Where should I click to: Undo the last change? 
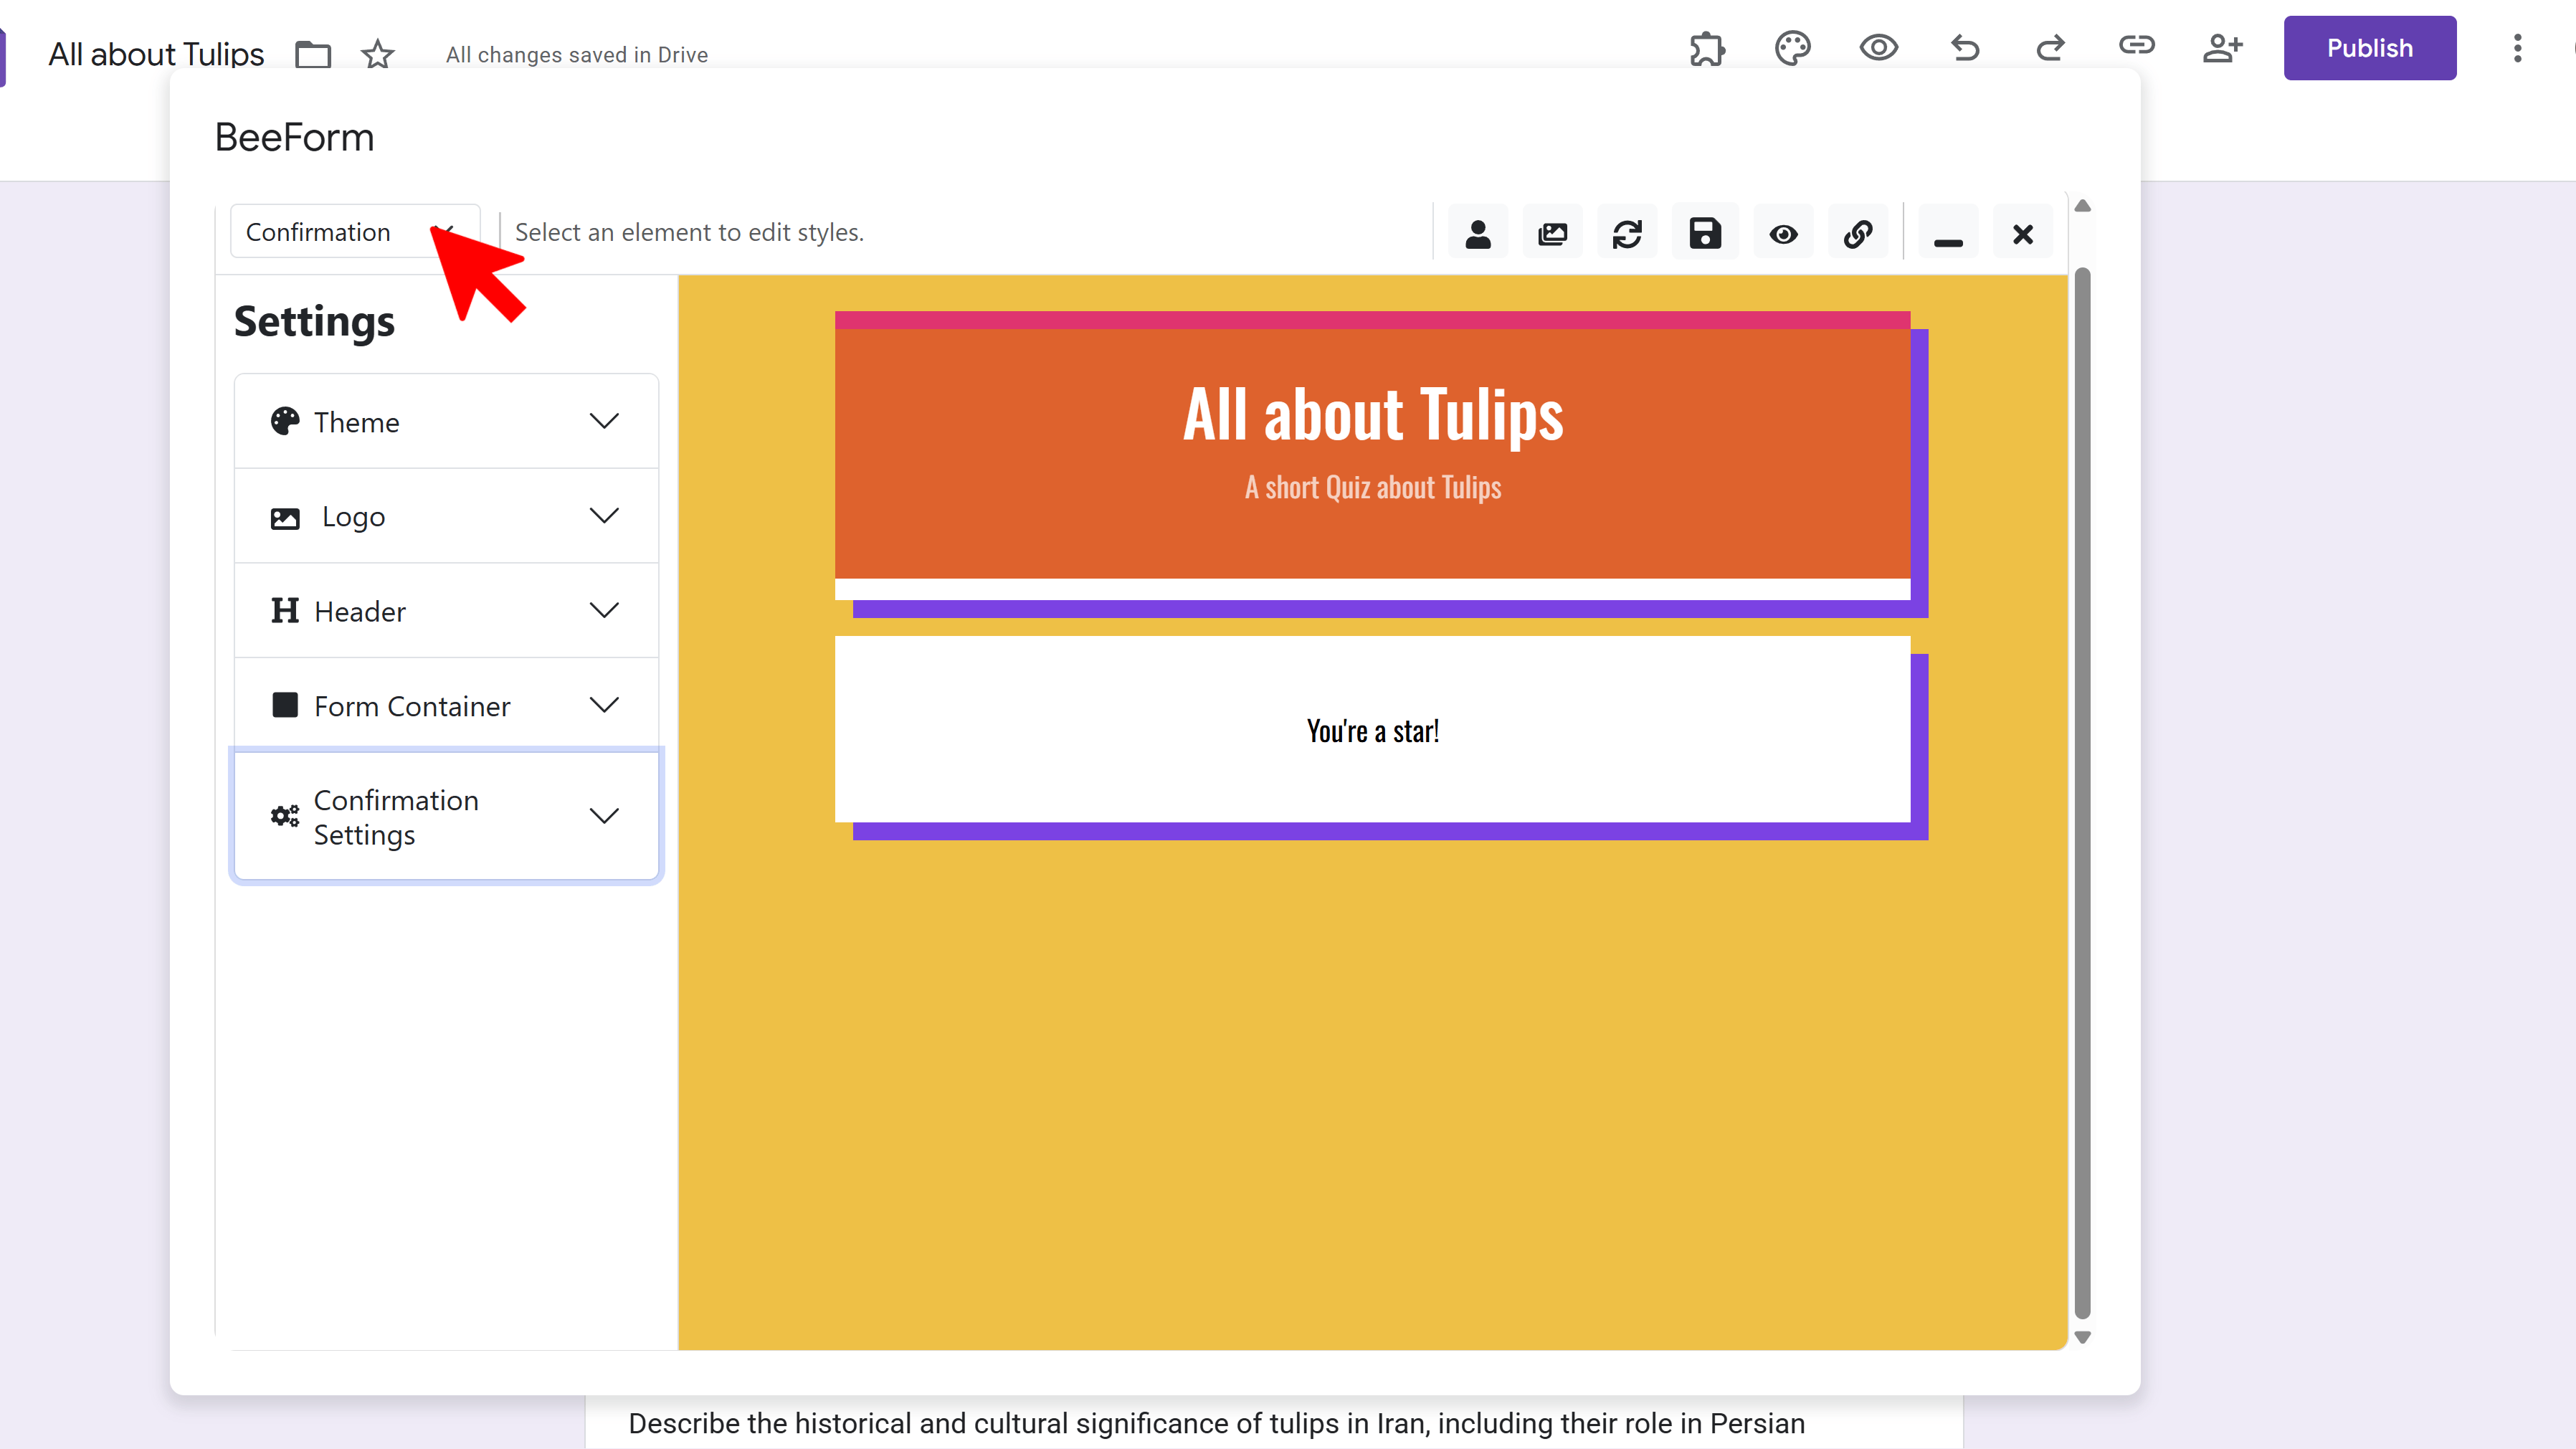[x=1964, y=48]
